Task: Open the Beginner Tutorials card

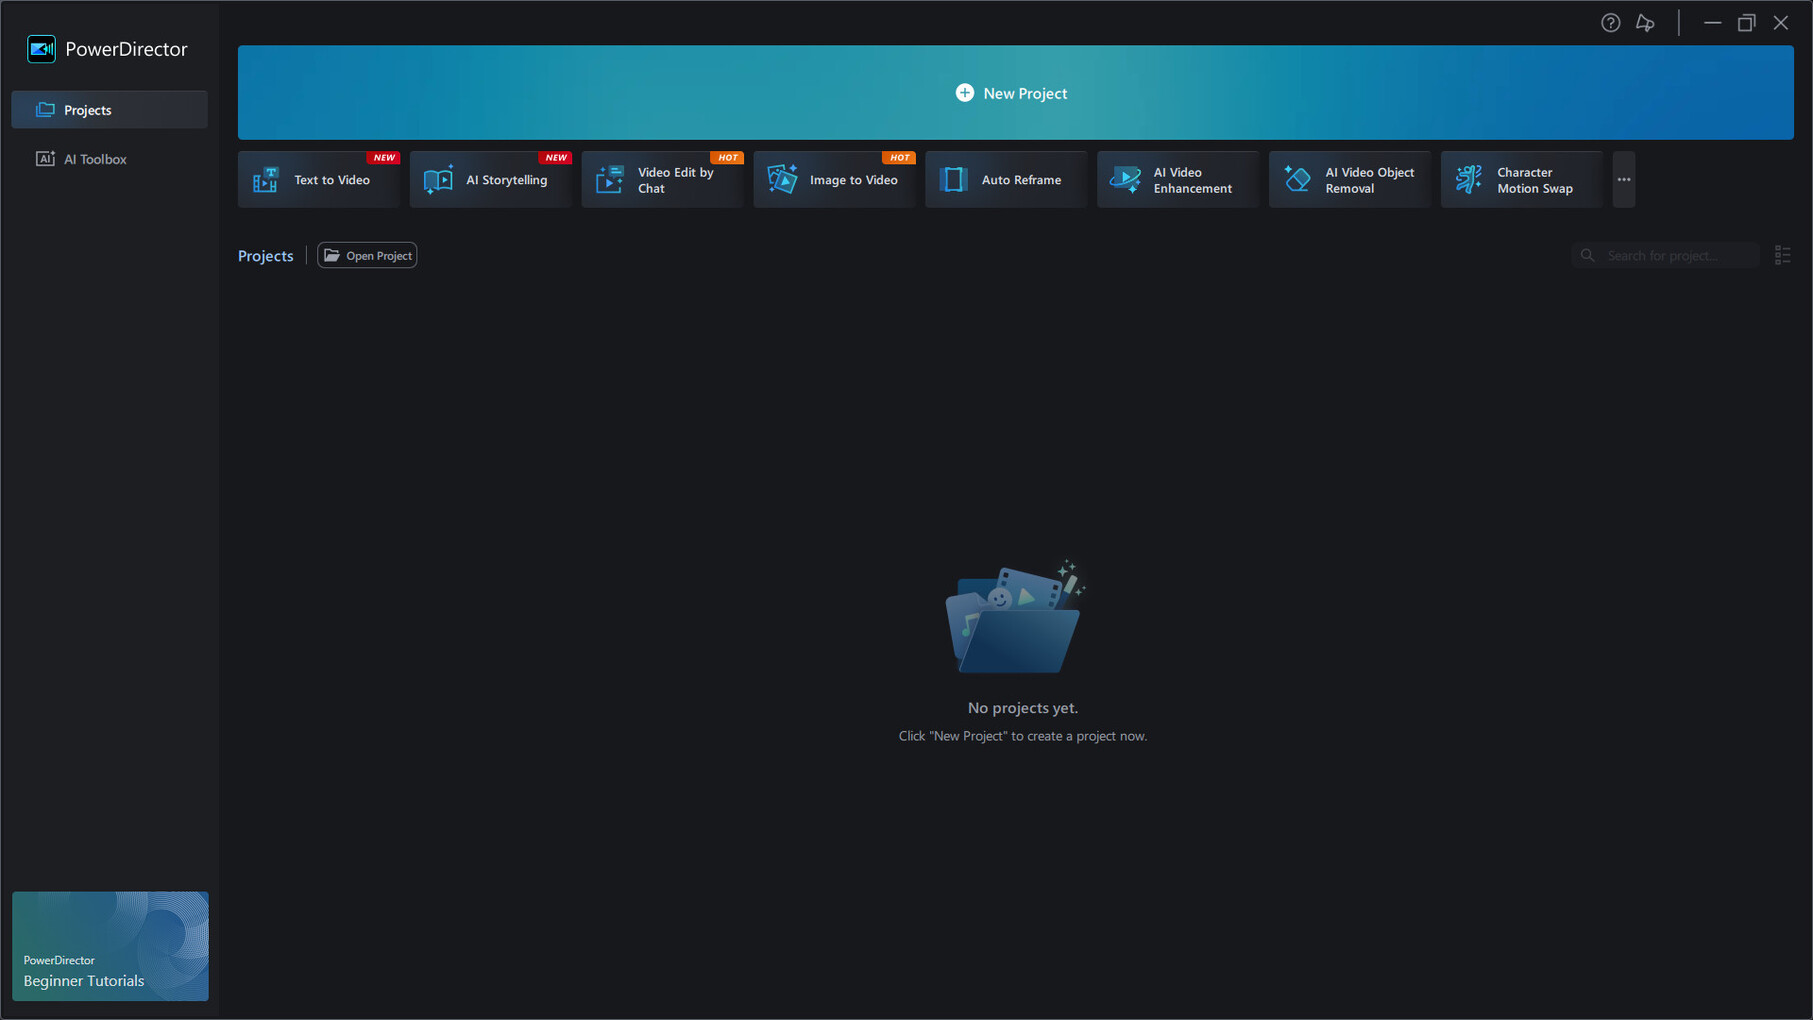Action: [x=110, y=946]
